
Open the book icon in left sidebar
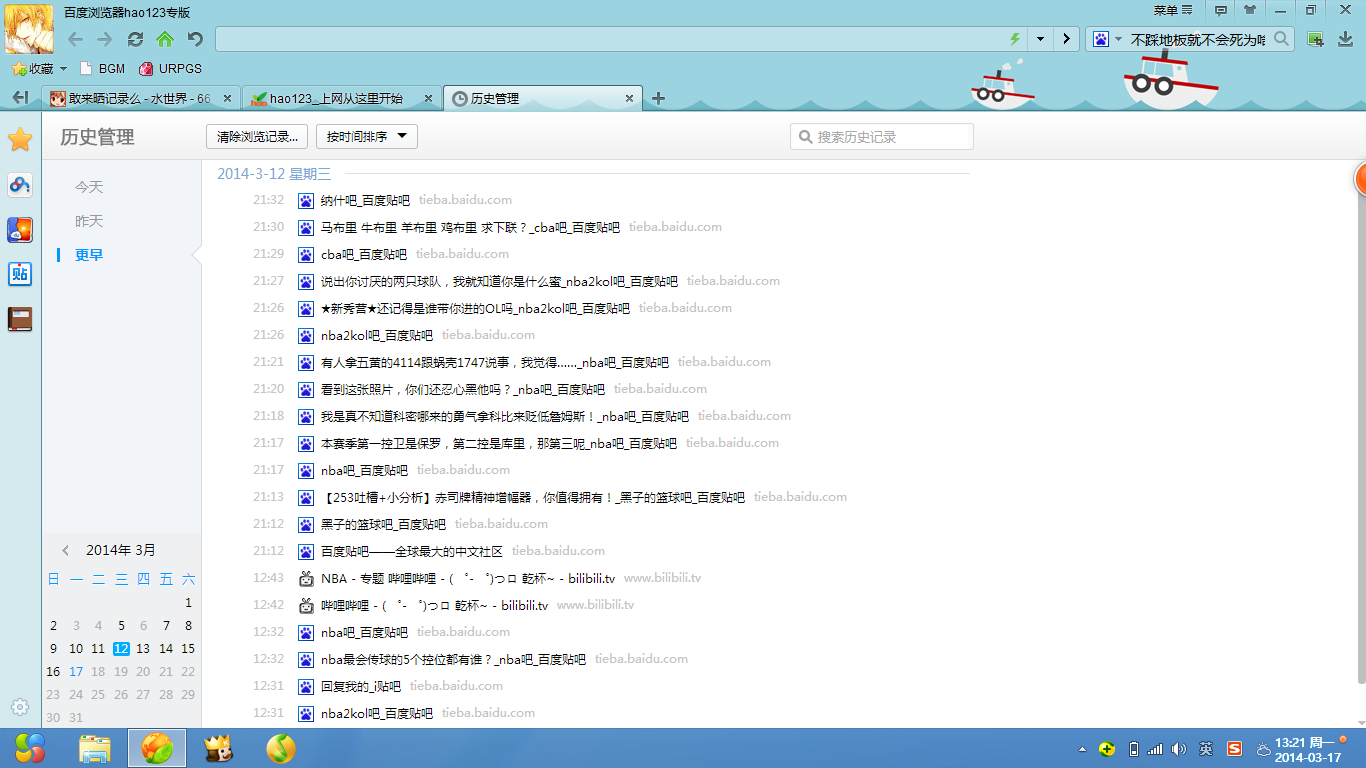pyautogui.click(x=20, y=319)
